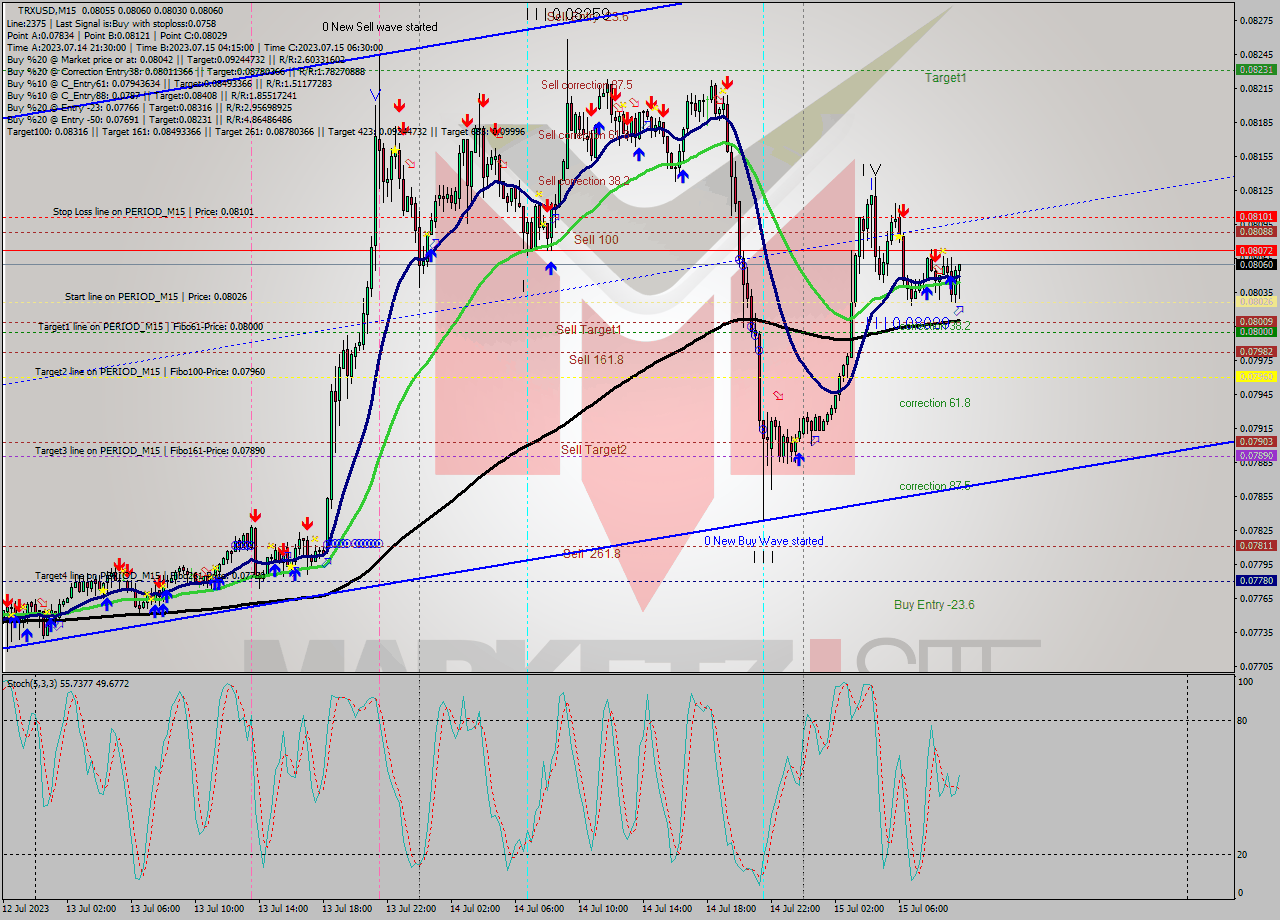The image size is (1280, 920).
Task: Click the 0.07705 price axis value
Action: coord(1255,666)
